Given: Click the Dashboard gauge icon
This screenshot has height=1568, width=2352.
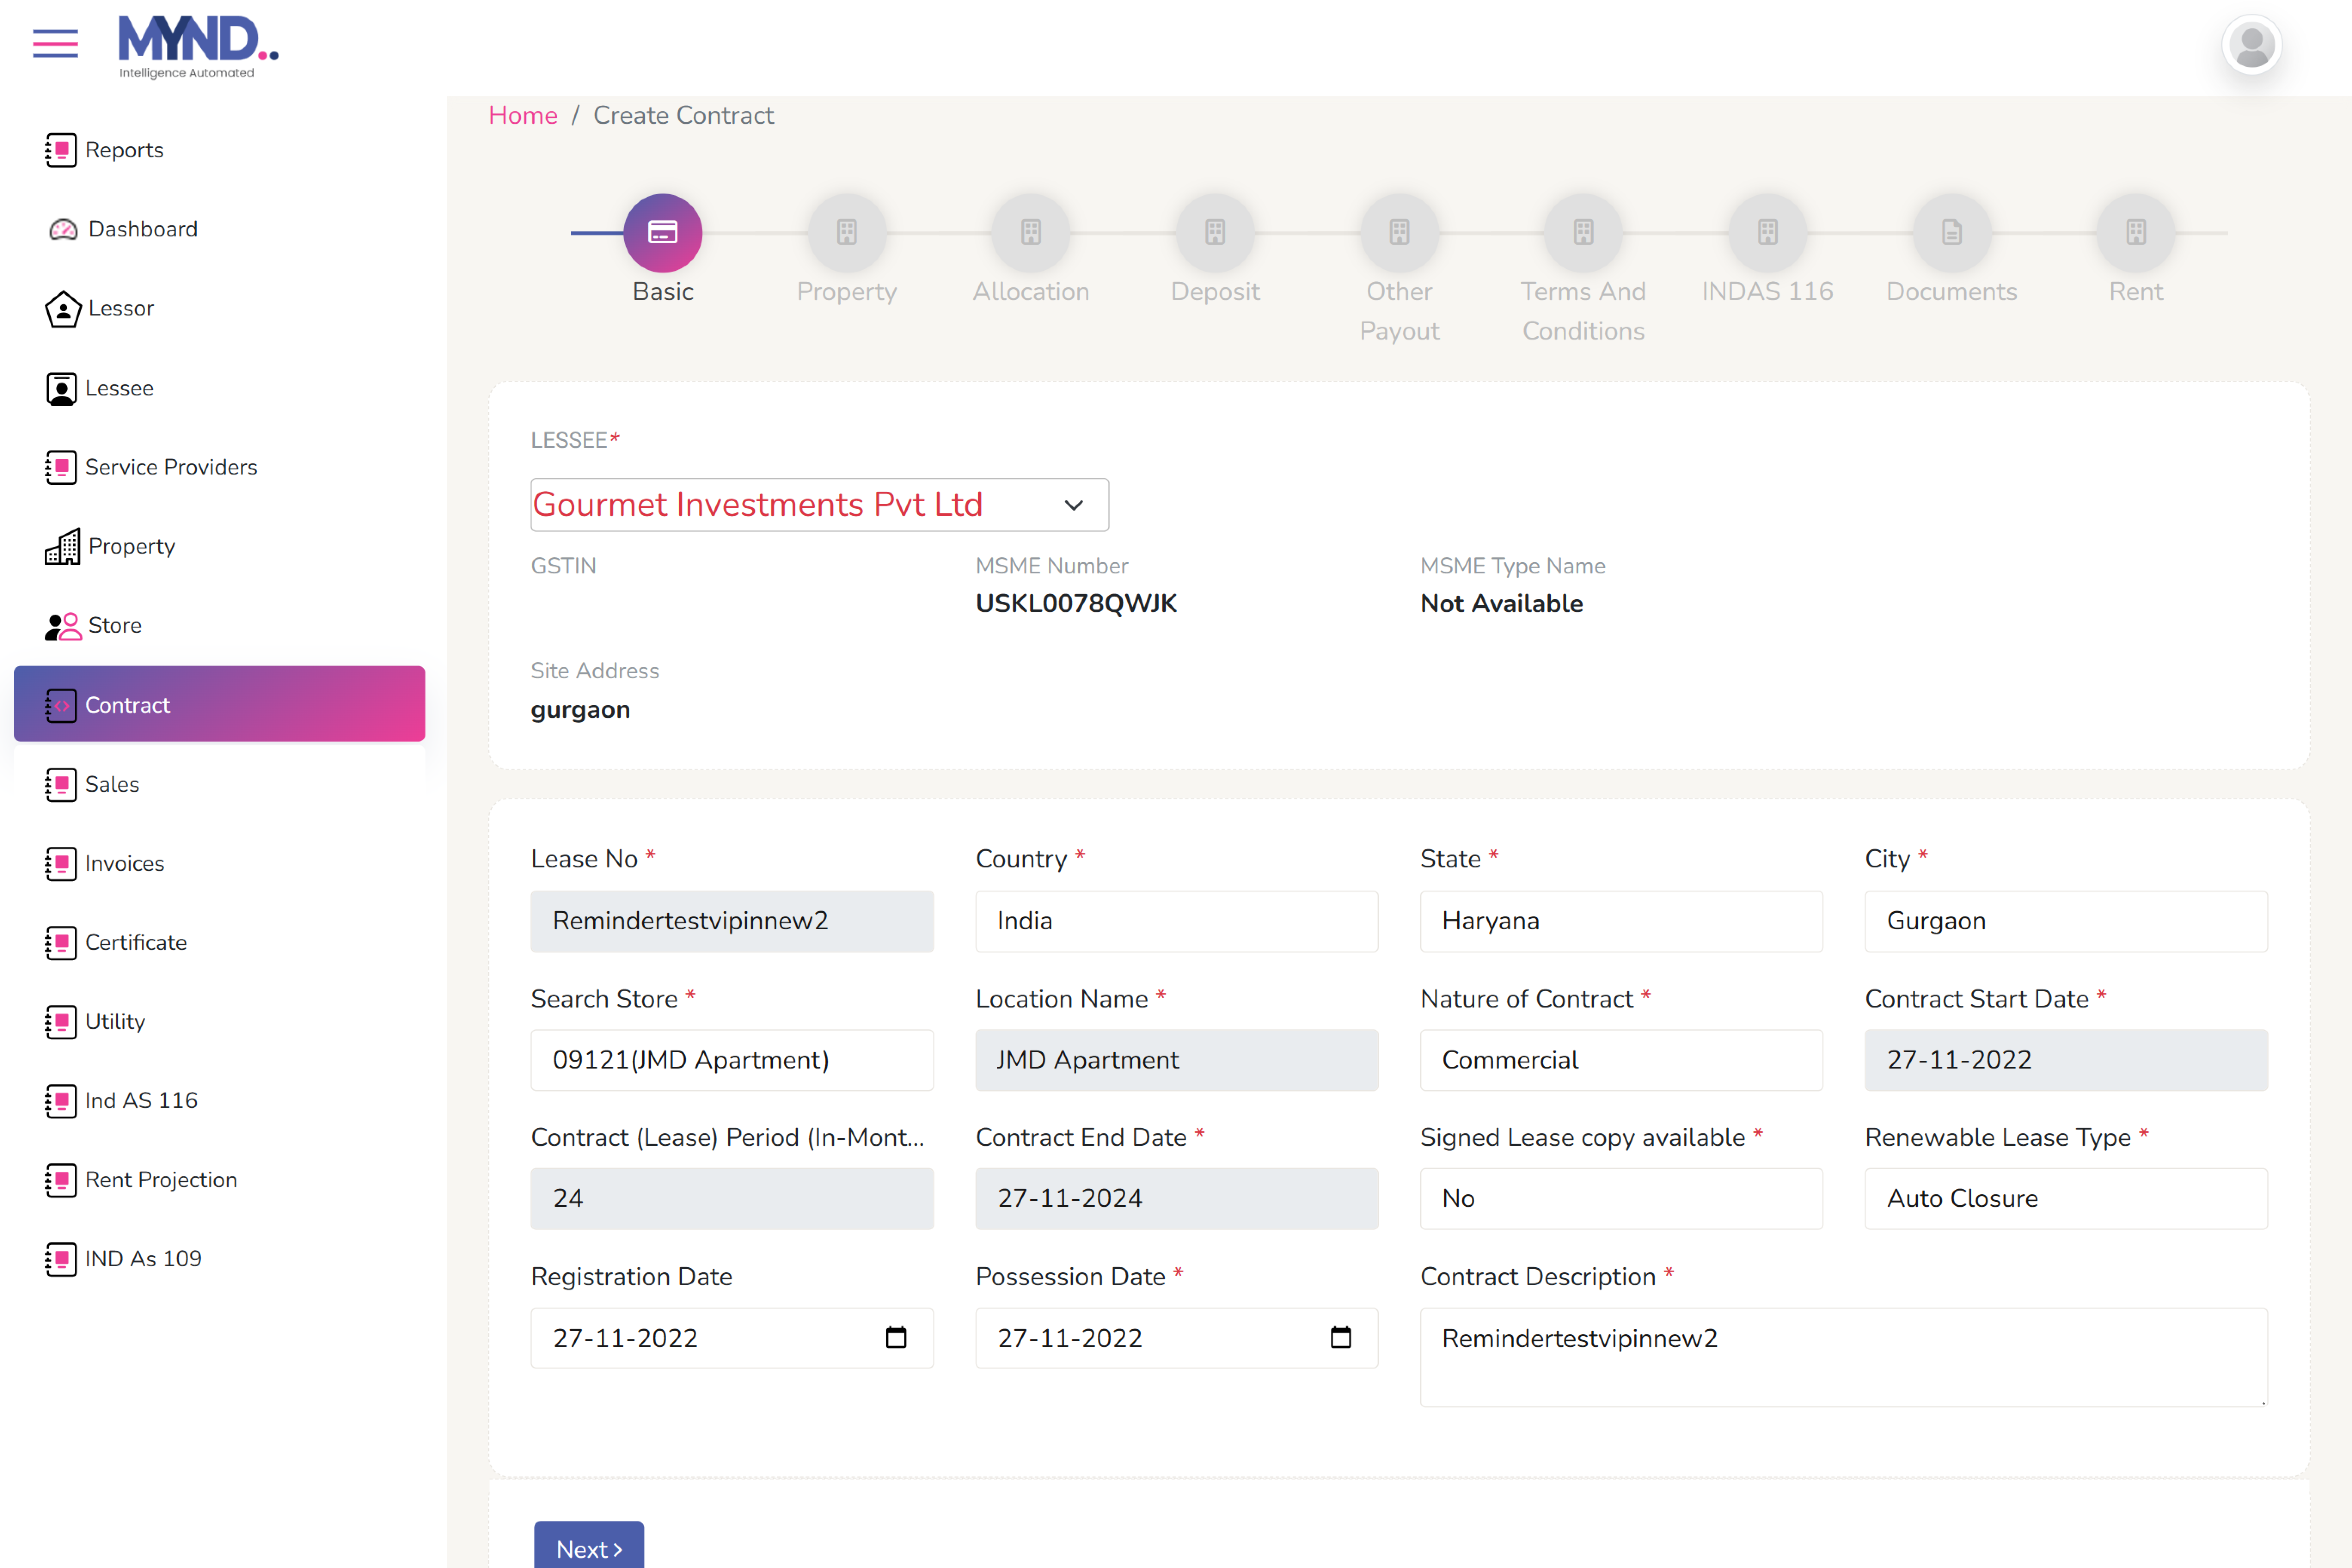Looking at the screenshot, I should 63,229.
